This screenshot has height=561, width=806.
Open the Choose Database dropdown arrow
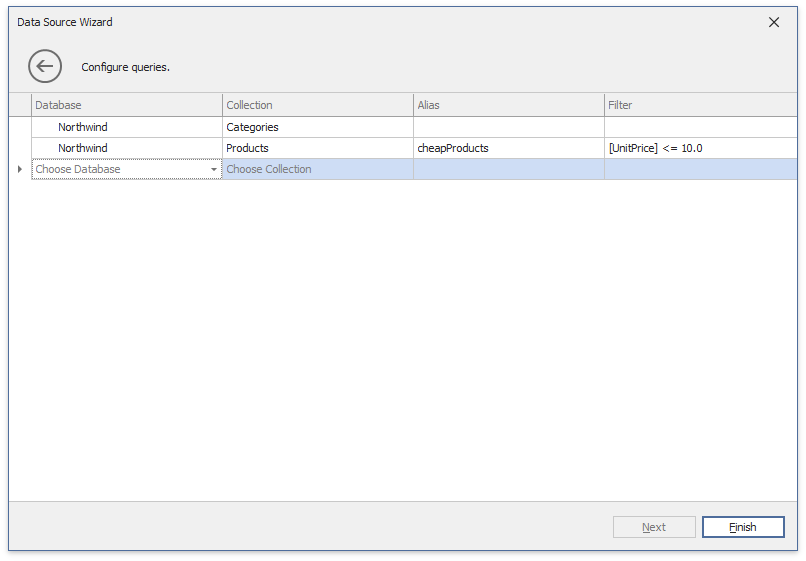(x=214, y=170)
